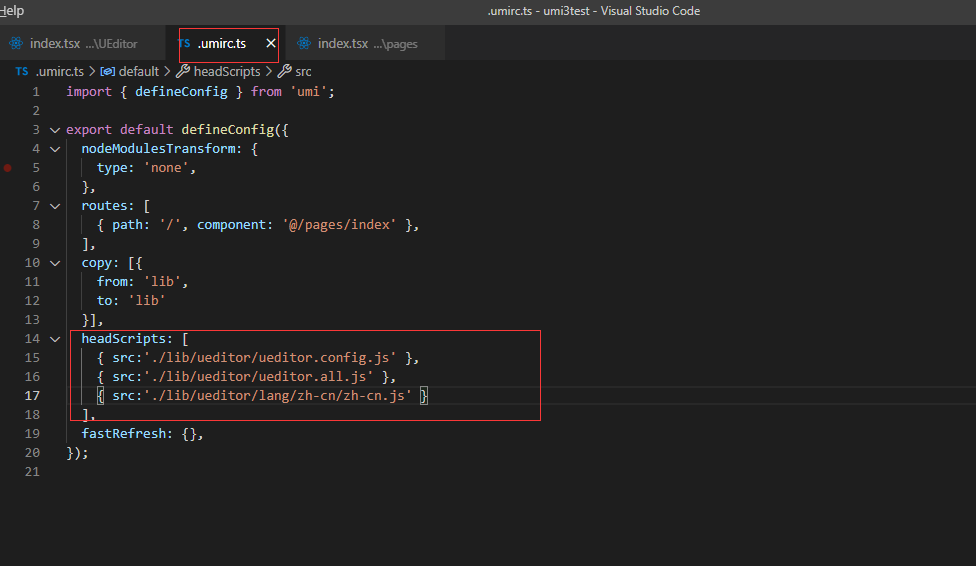Viewport: 976px width, 566px height.
Task: Click the 'umi' string on line 1
Action: point(308,92)
